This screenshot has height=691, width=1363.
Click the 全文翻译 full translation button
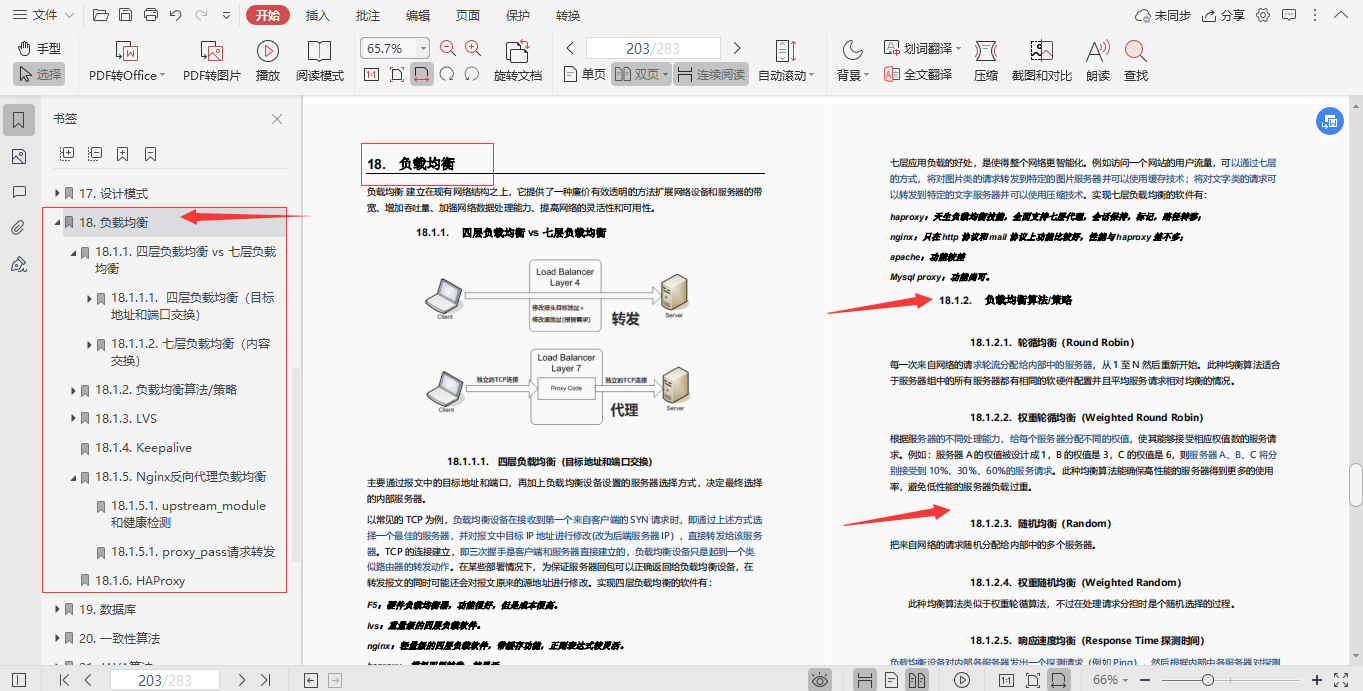[918, 74]
